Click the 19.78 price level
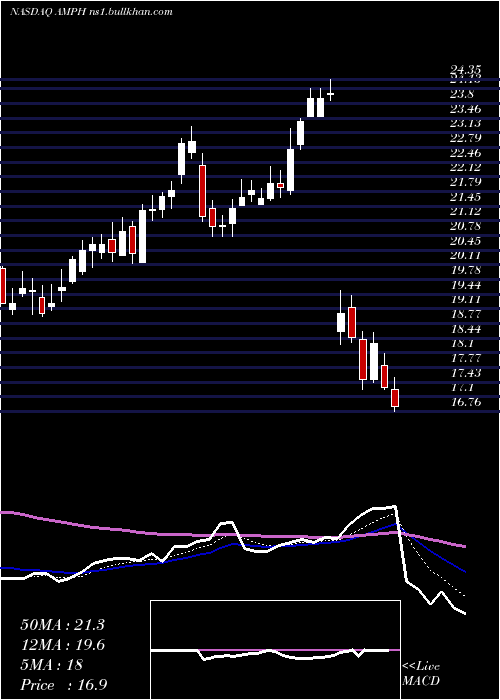 pos(465,270)
